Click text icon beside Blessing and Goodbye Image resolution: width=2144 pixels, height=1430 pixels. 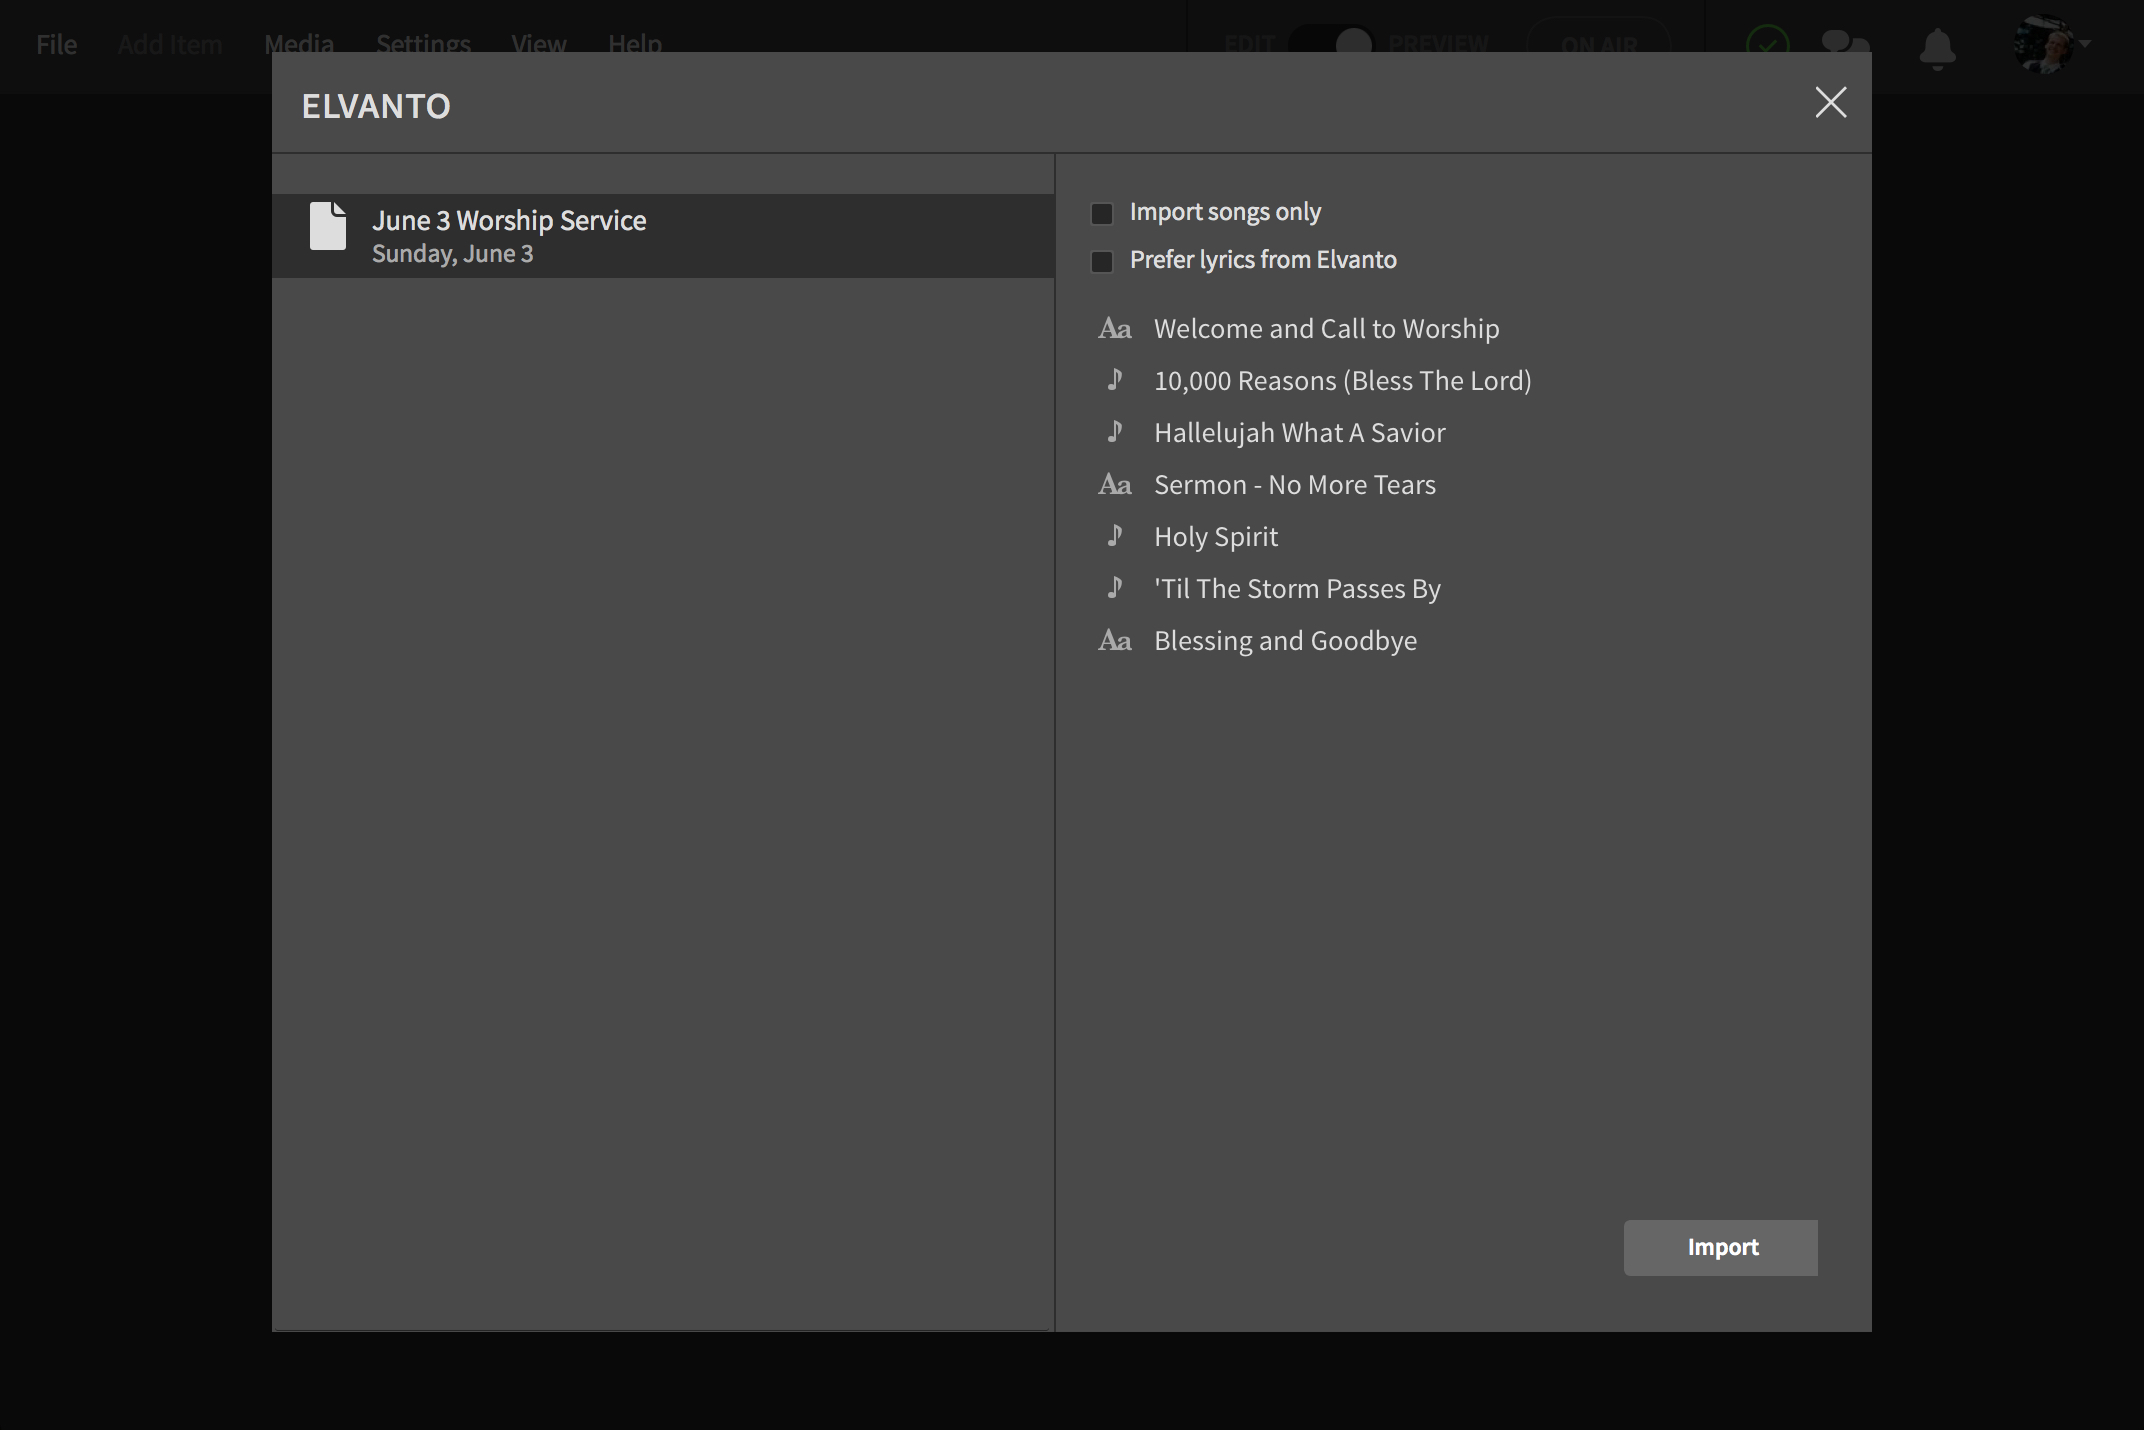[x=1115, y=641]
